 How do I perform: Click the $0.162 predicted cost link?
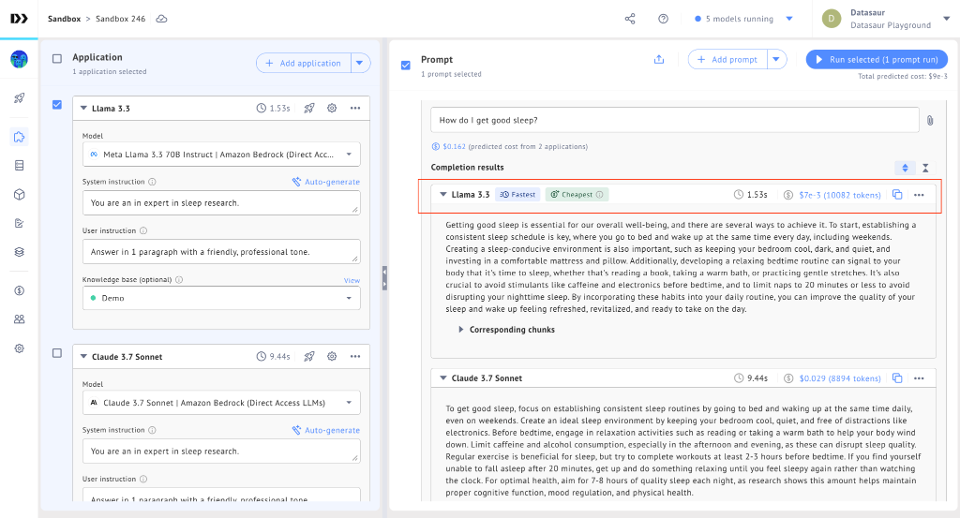click(x=454, y=146)
